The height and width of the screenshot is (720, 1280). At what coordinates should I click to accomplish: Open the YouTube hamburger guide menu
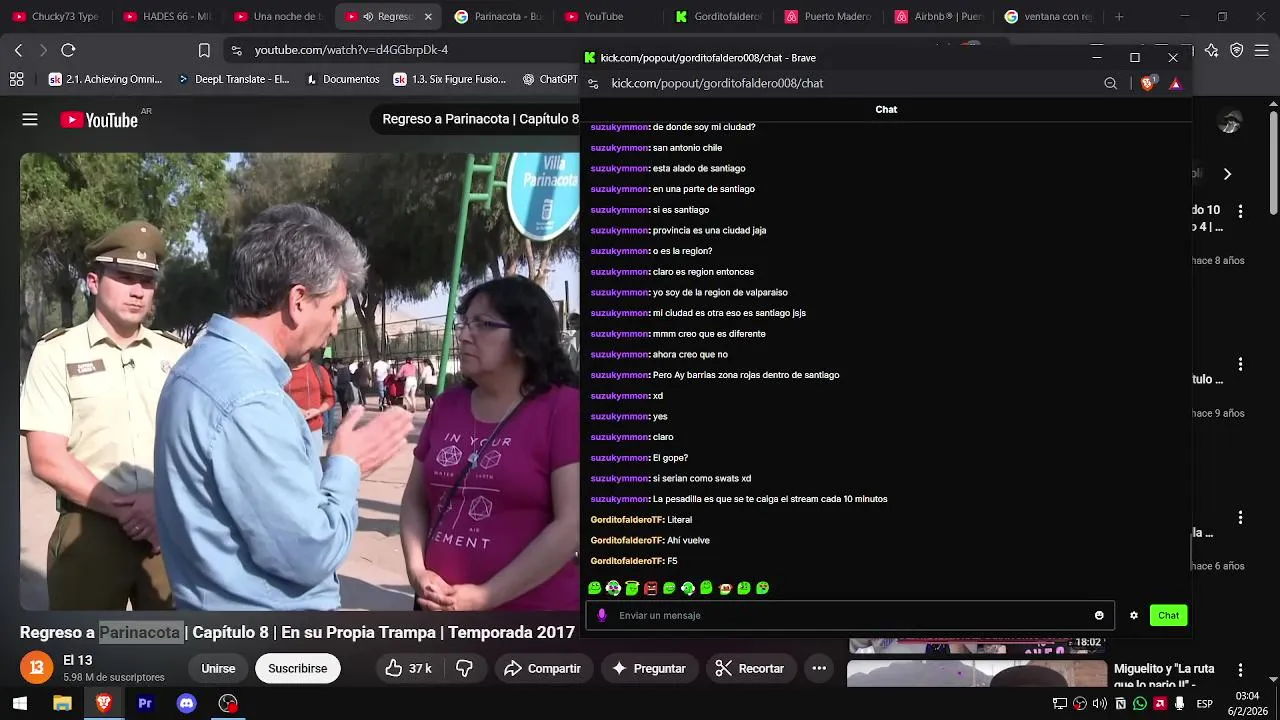(30, 120)
